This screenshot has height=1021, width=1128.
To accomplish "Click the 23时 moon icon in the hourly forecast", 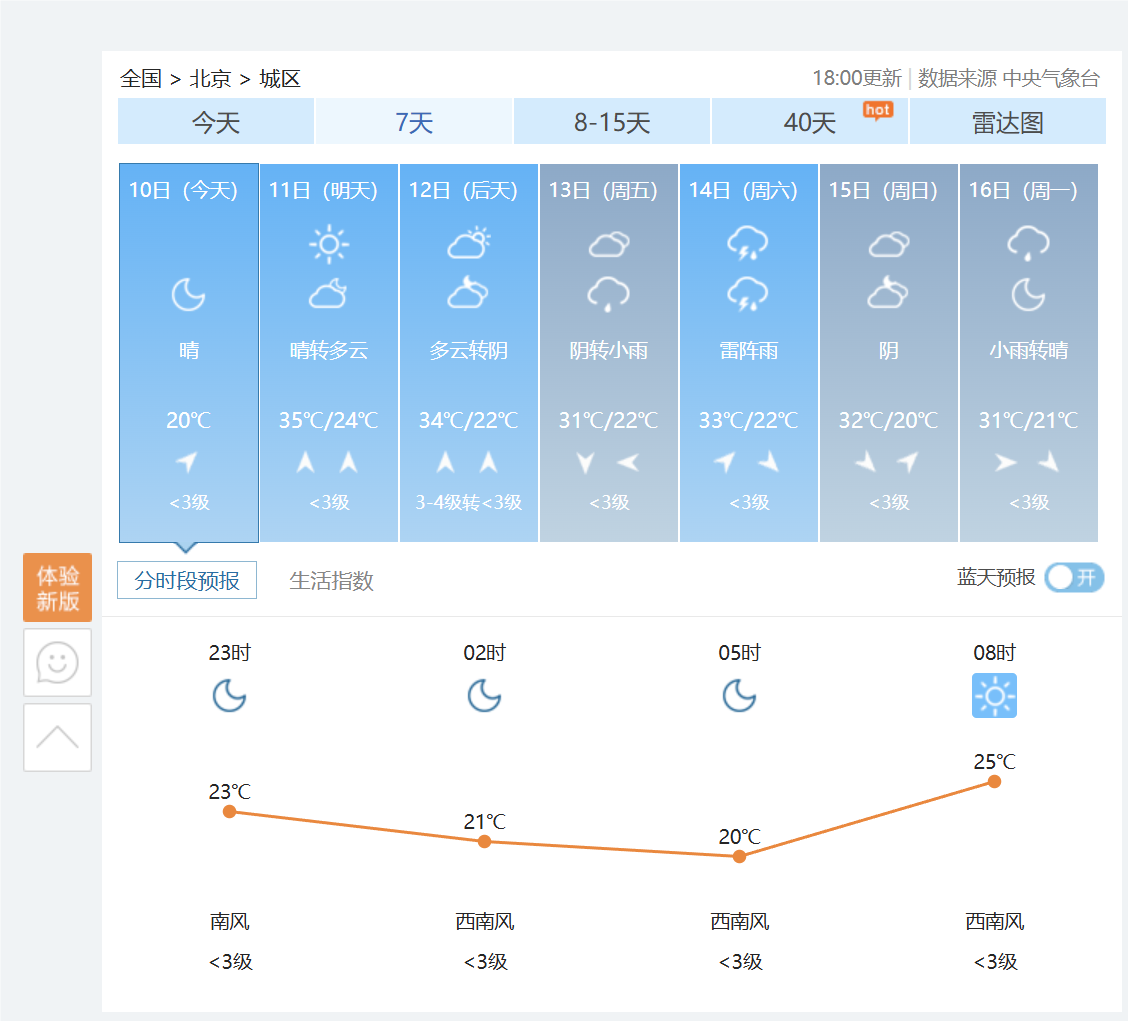I will click(x=229, y=696).
